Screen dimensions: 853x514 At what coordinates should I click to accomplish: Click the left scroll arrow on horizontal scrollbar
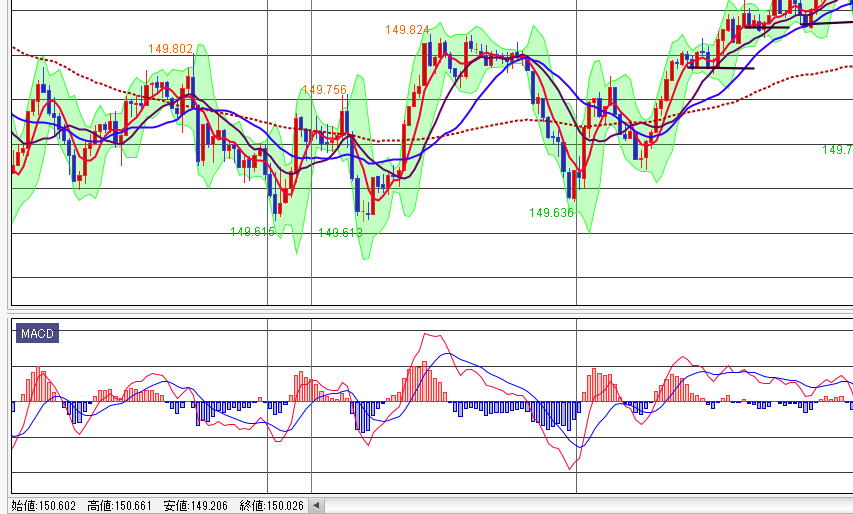coord(317,505)
